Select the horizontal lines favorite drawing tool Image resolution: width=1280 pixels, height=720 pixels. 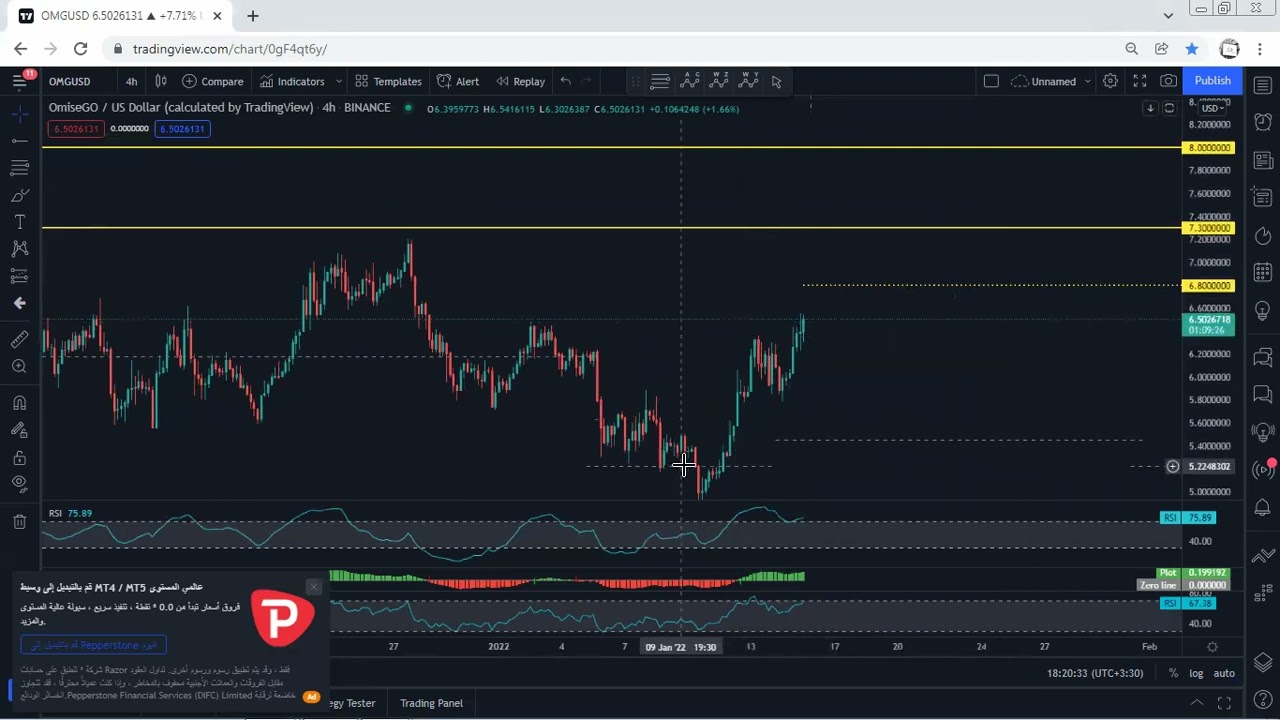[660, 81]
